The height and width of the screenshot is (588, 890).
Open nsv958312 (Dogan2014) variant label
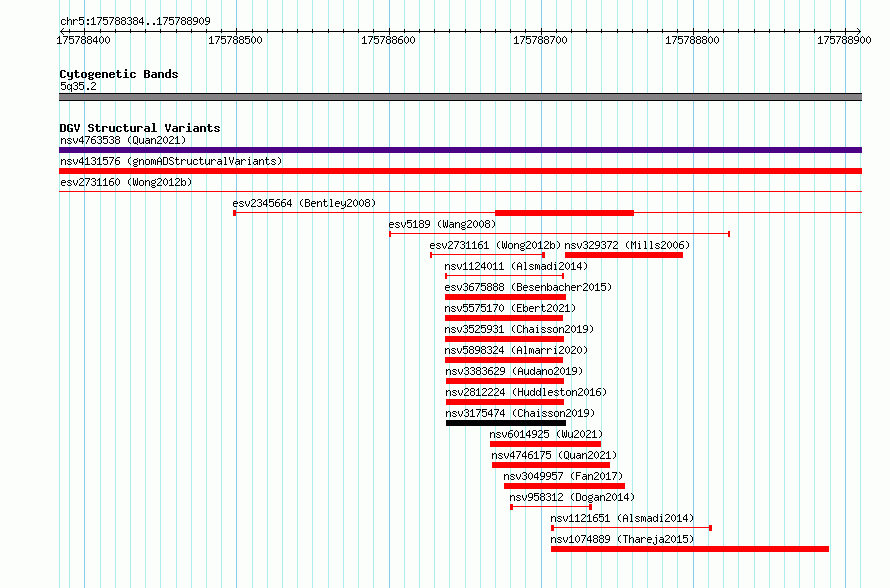point(572,497)
